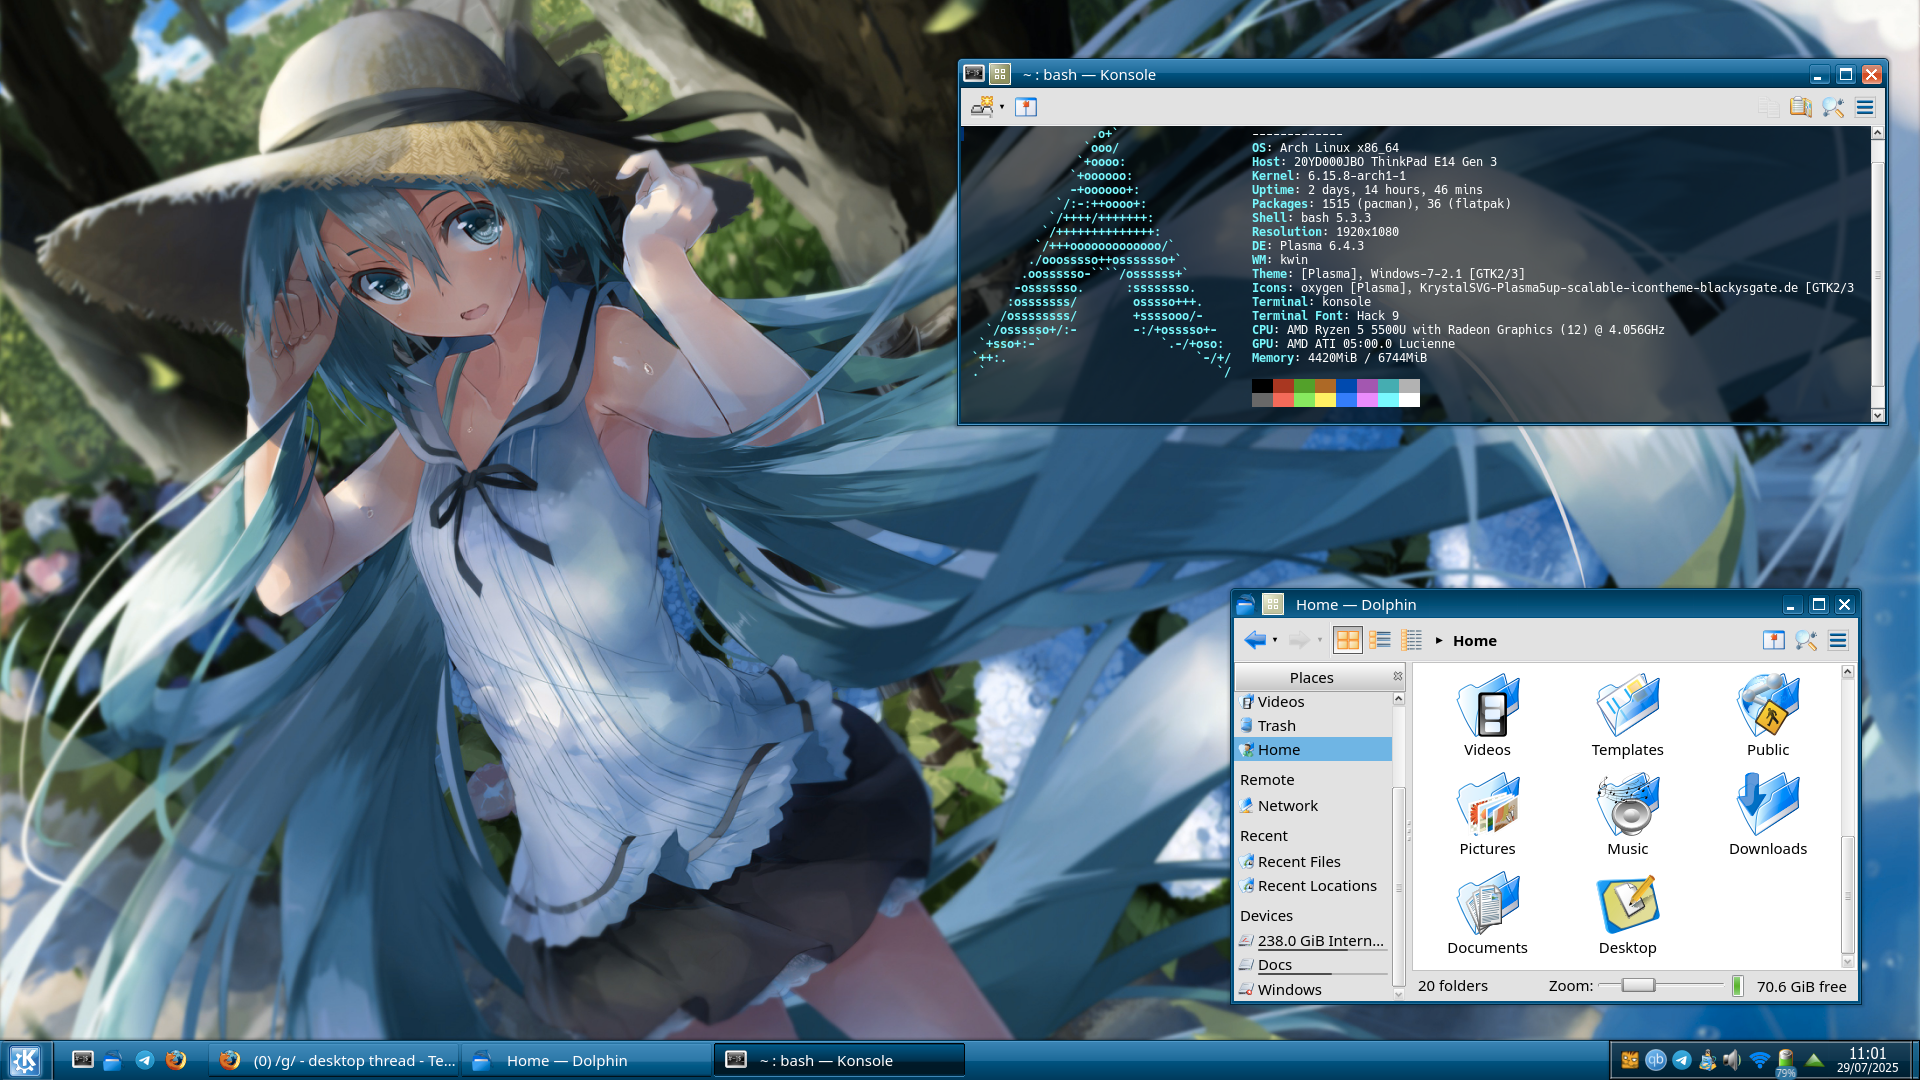Select Trash in Places panel
This screenshot has width=1920, height=1080.
tap(1313, 726)
